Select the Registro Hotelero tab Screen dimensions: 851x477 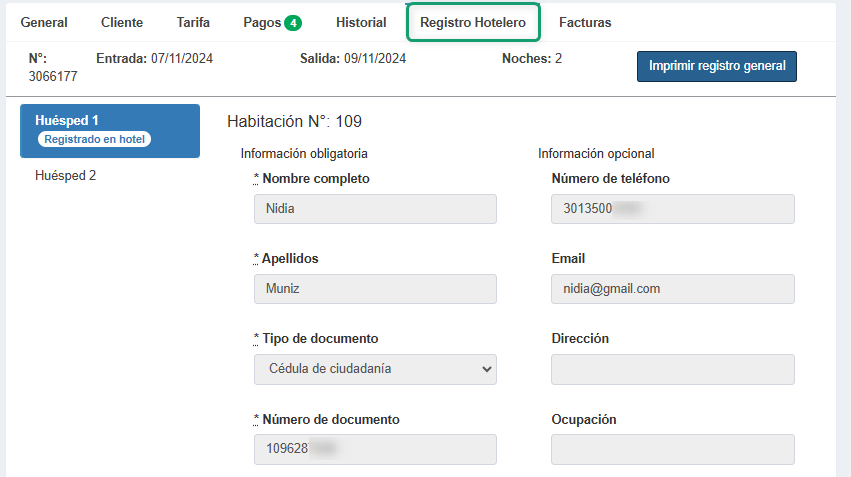tap(473, 22)
